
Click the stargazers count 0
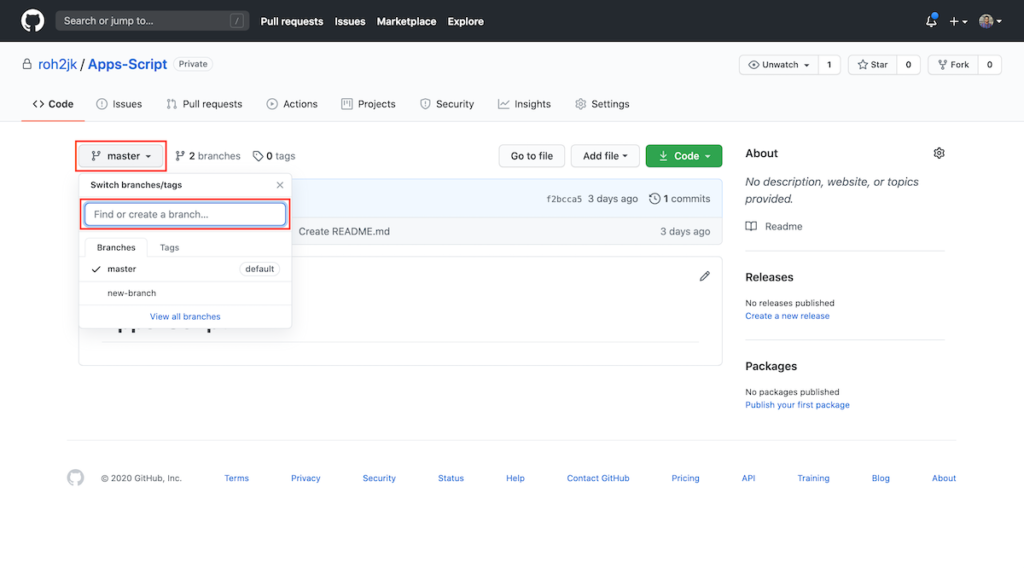tap(908, 65)
